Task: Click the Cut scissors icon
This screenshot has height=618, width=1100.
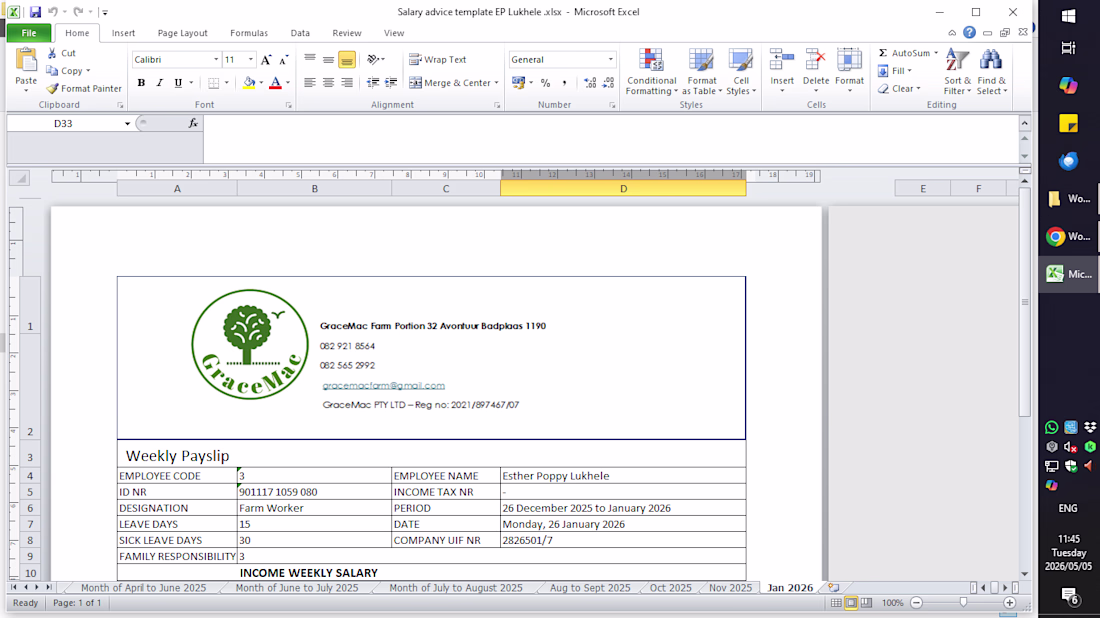Action: [52, 53]
